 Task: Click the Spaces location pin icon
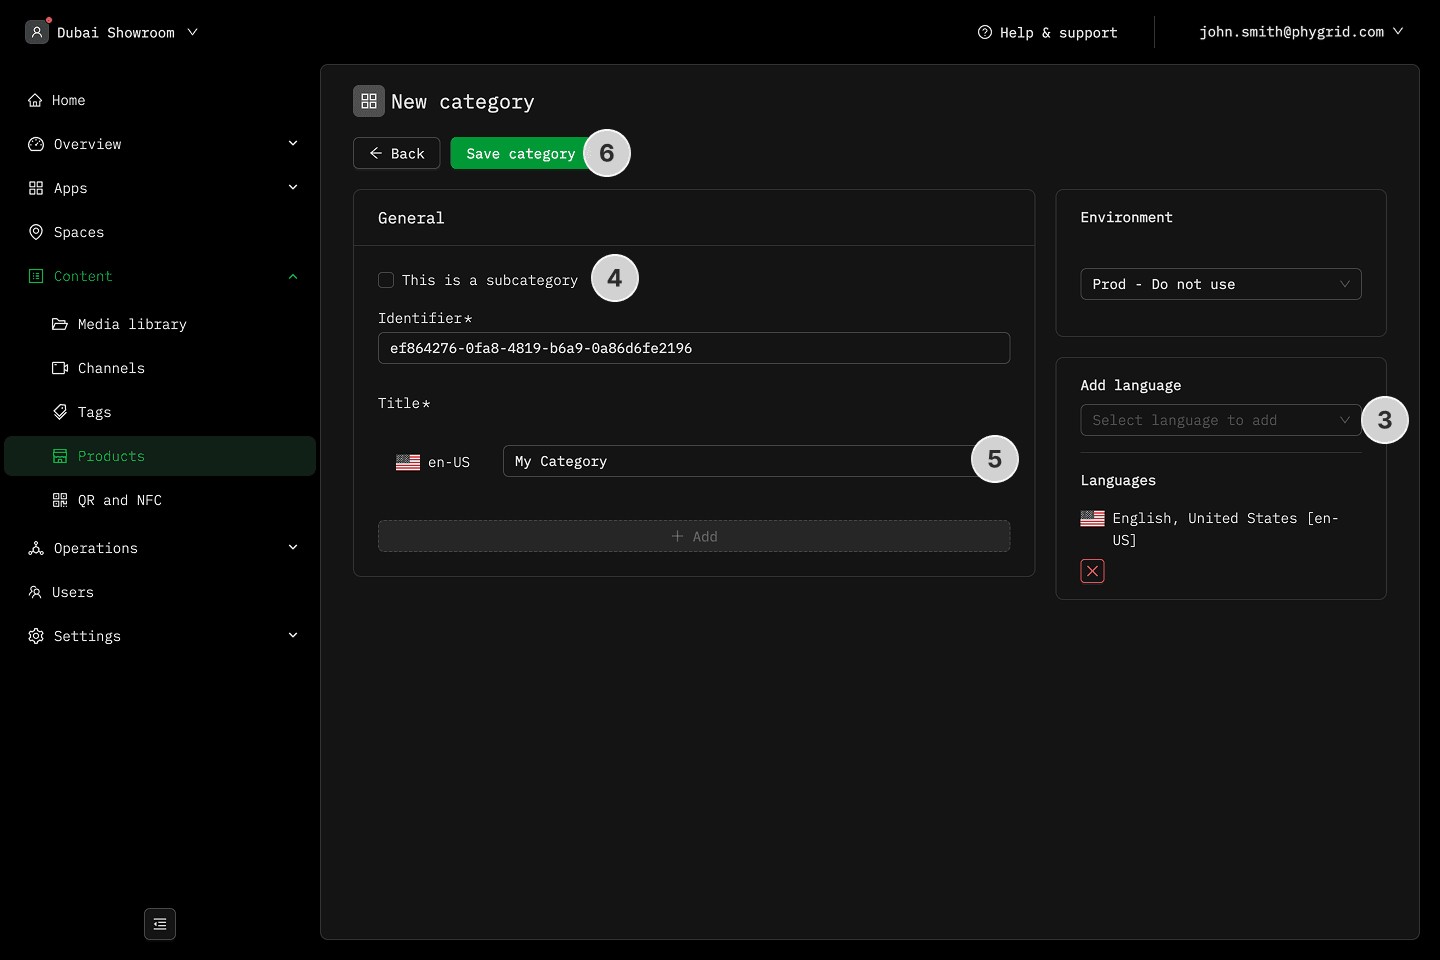pyautogui.click(x=36, y=232)
